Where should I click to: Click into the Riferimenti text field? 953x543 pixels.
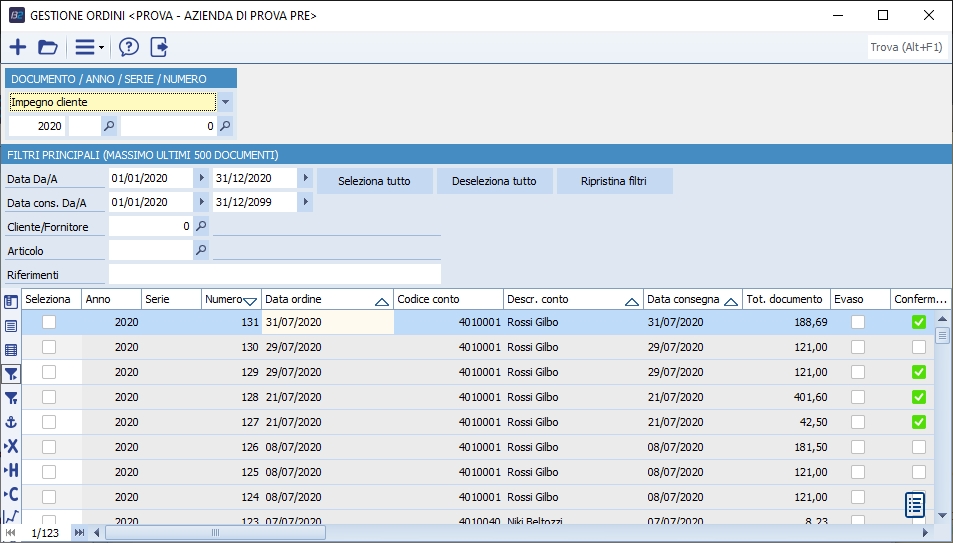[x=274, y=274]
